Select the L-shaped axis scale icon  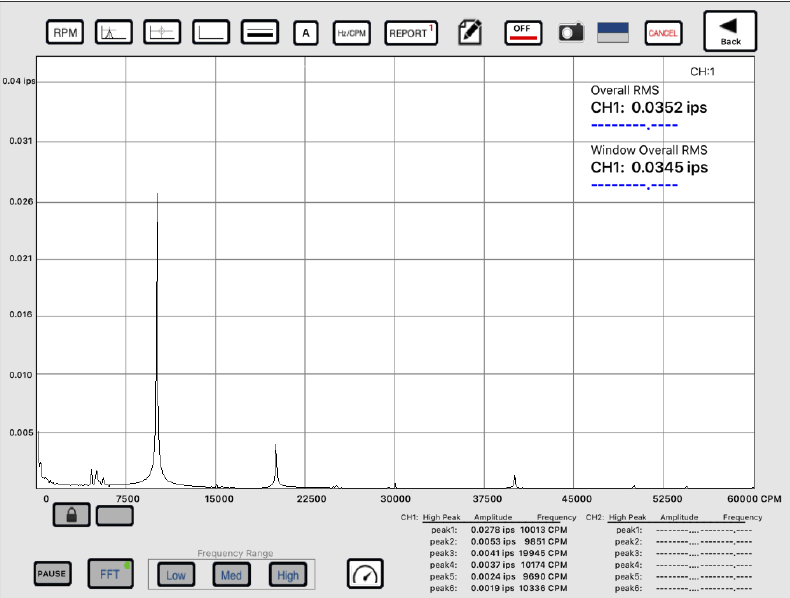coord(211,33)
